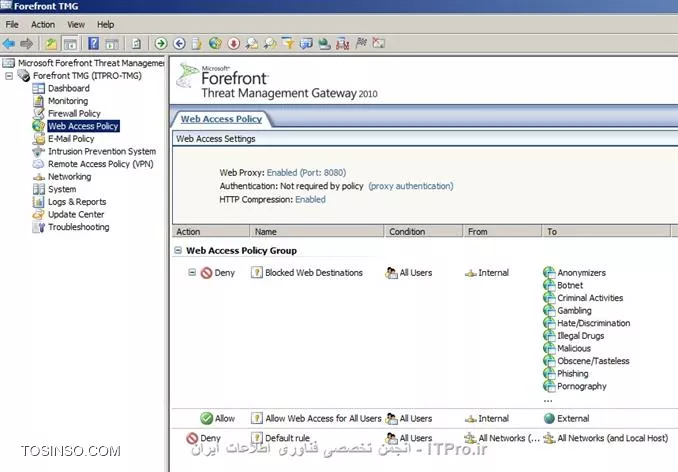This screenshot has height=472, width=678.
Task: Click the Action column header
Action: tap(211, 232)
